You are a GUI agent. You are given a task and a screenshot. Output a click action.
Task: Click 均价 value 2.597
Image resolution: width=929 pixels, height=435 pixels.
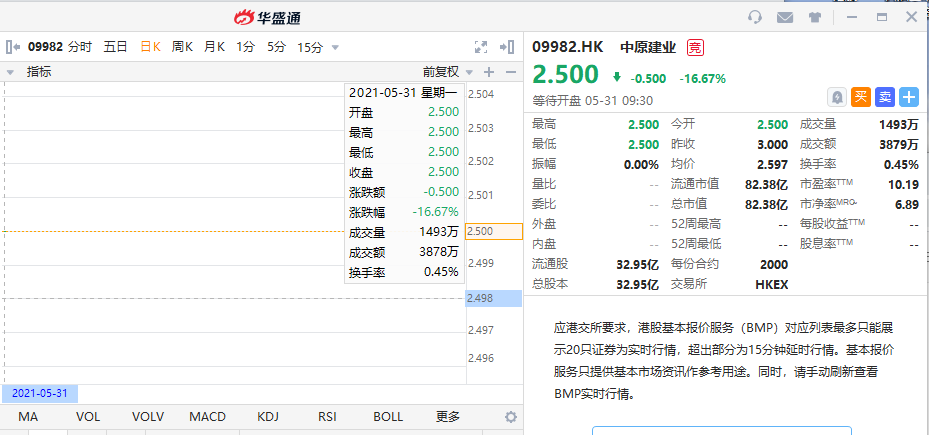[x=773, y=164]
